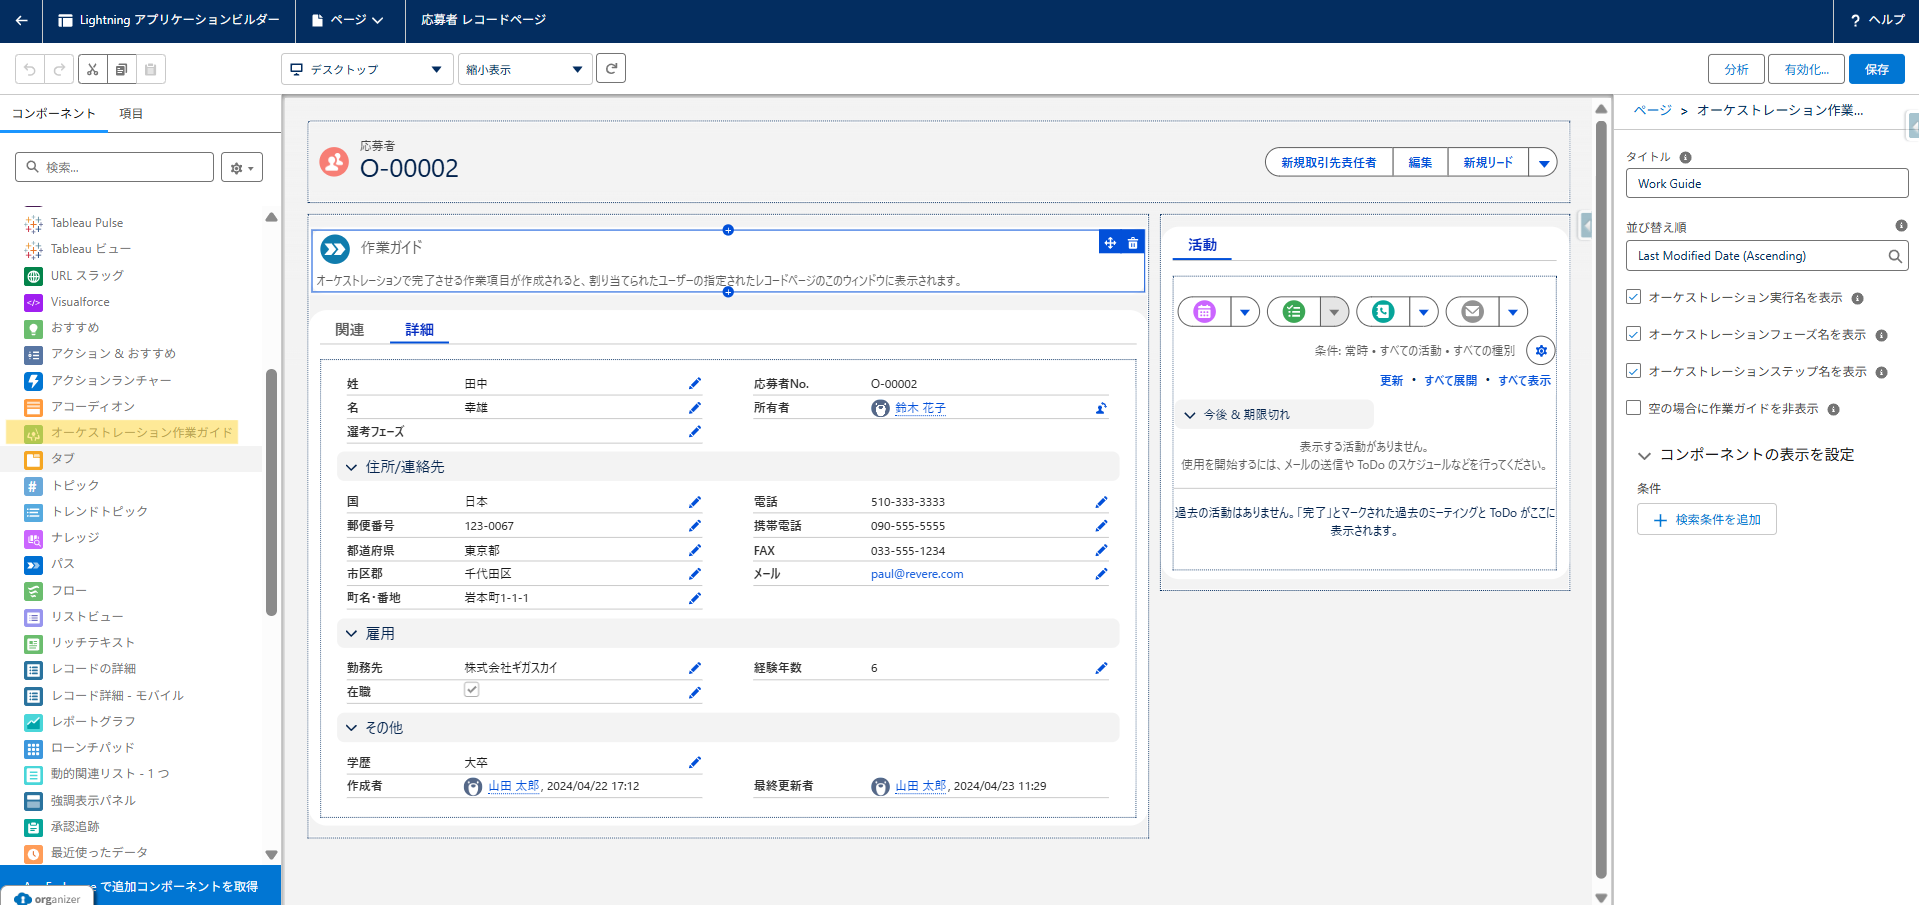Open the デスクトップ device dropdown
Screen dimensions: 1919x905
tap(365, 69)
